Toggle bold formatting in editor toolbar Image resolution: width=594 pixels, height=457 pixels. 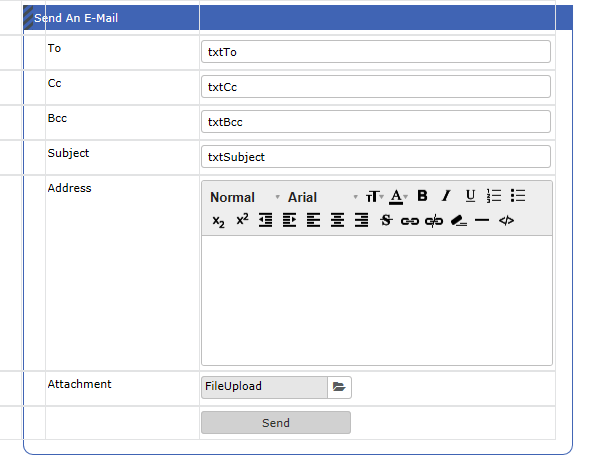[422, 196]
